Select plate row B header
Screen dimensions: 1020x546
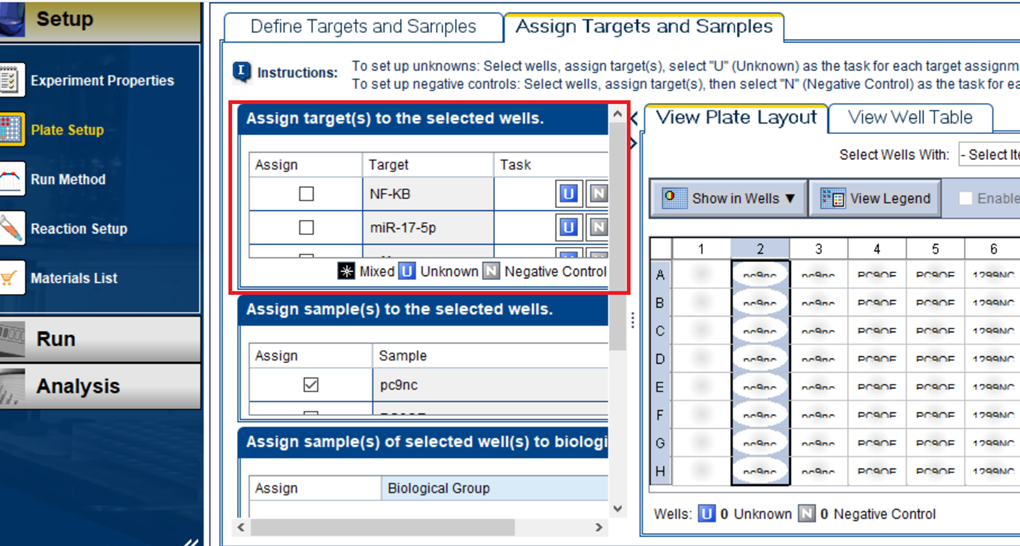661,303
